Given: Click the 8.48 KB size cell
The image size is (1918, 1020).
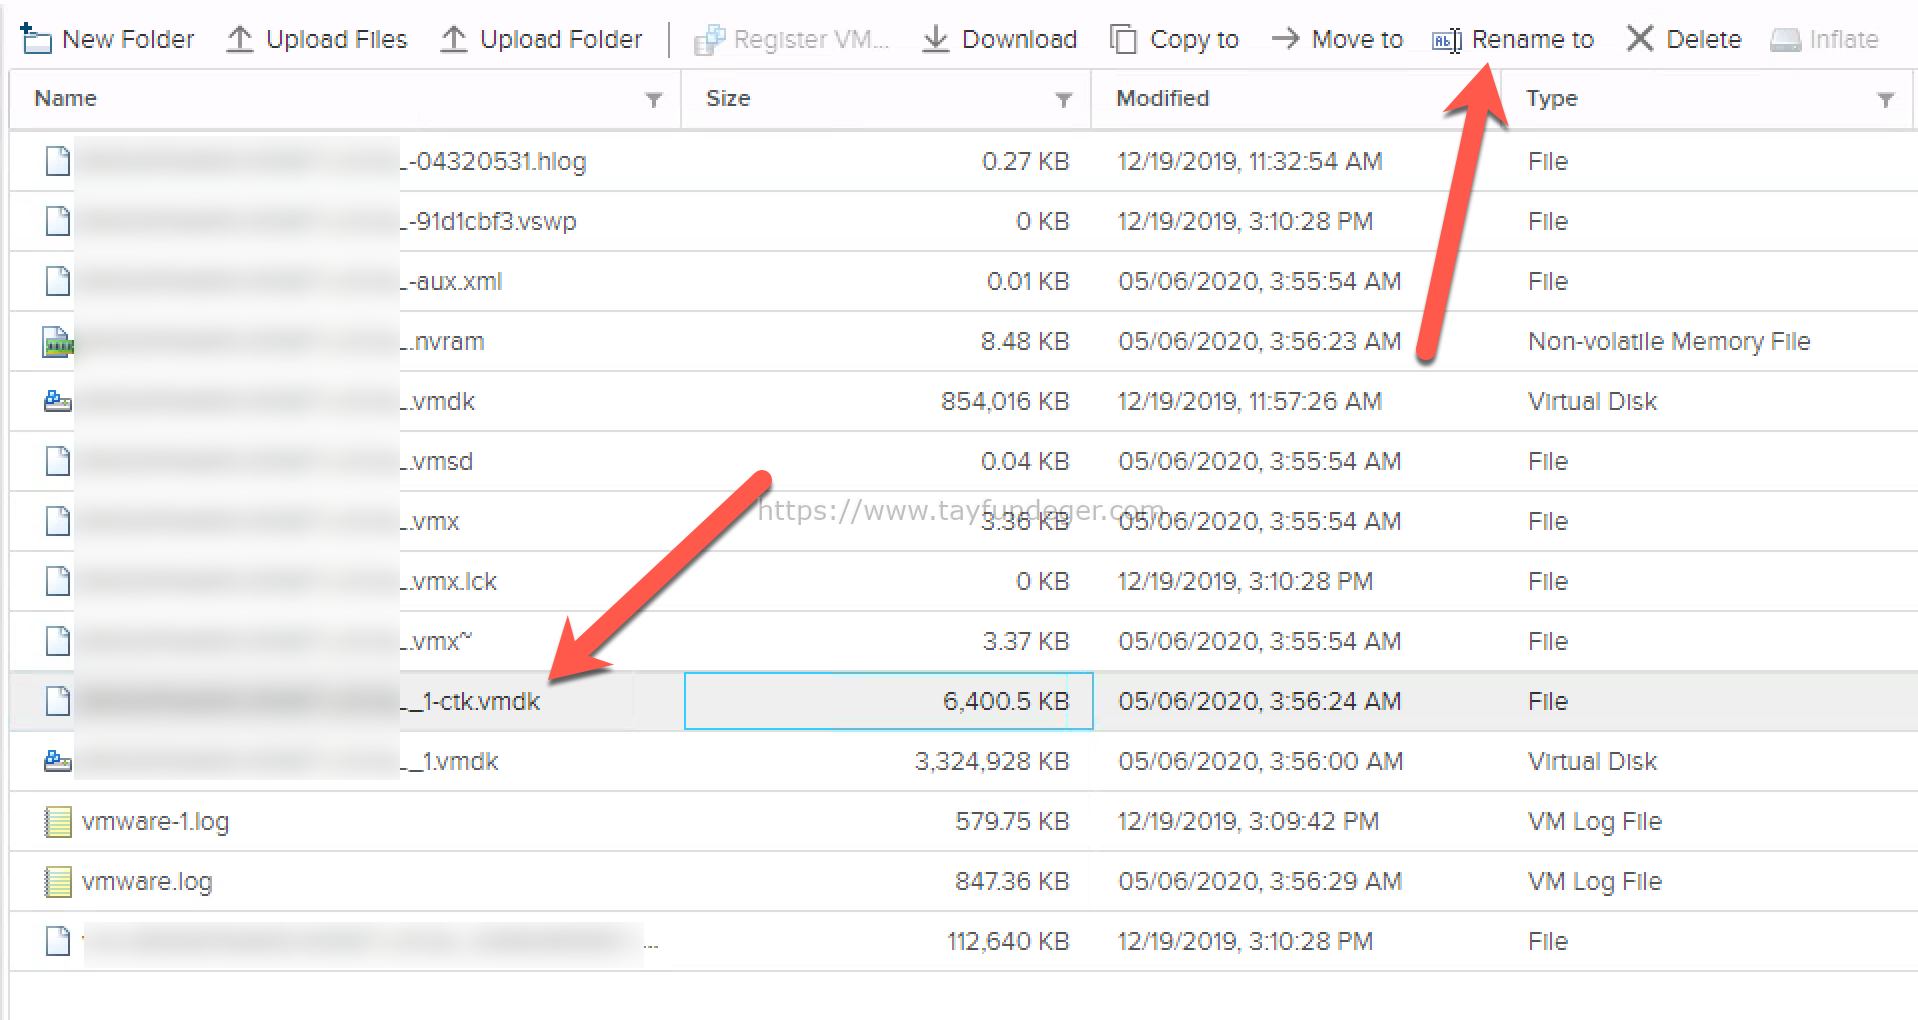Looking at the screenshot, I should [1025, 341].
